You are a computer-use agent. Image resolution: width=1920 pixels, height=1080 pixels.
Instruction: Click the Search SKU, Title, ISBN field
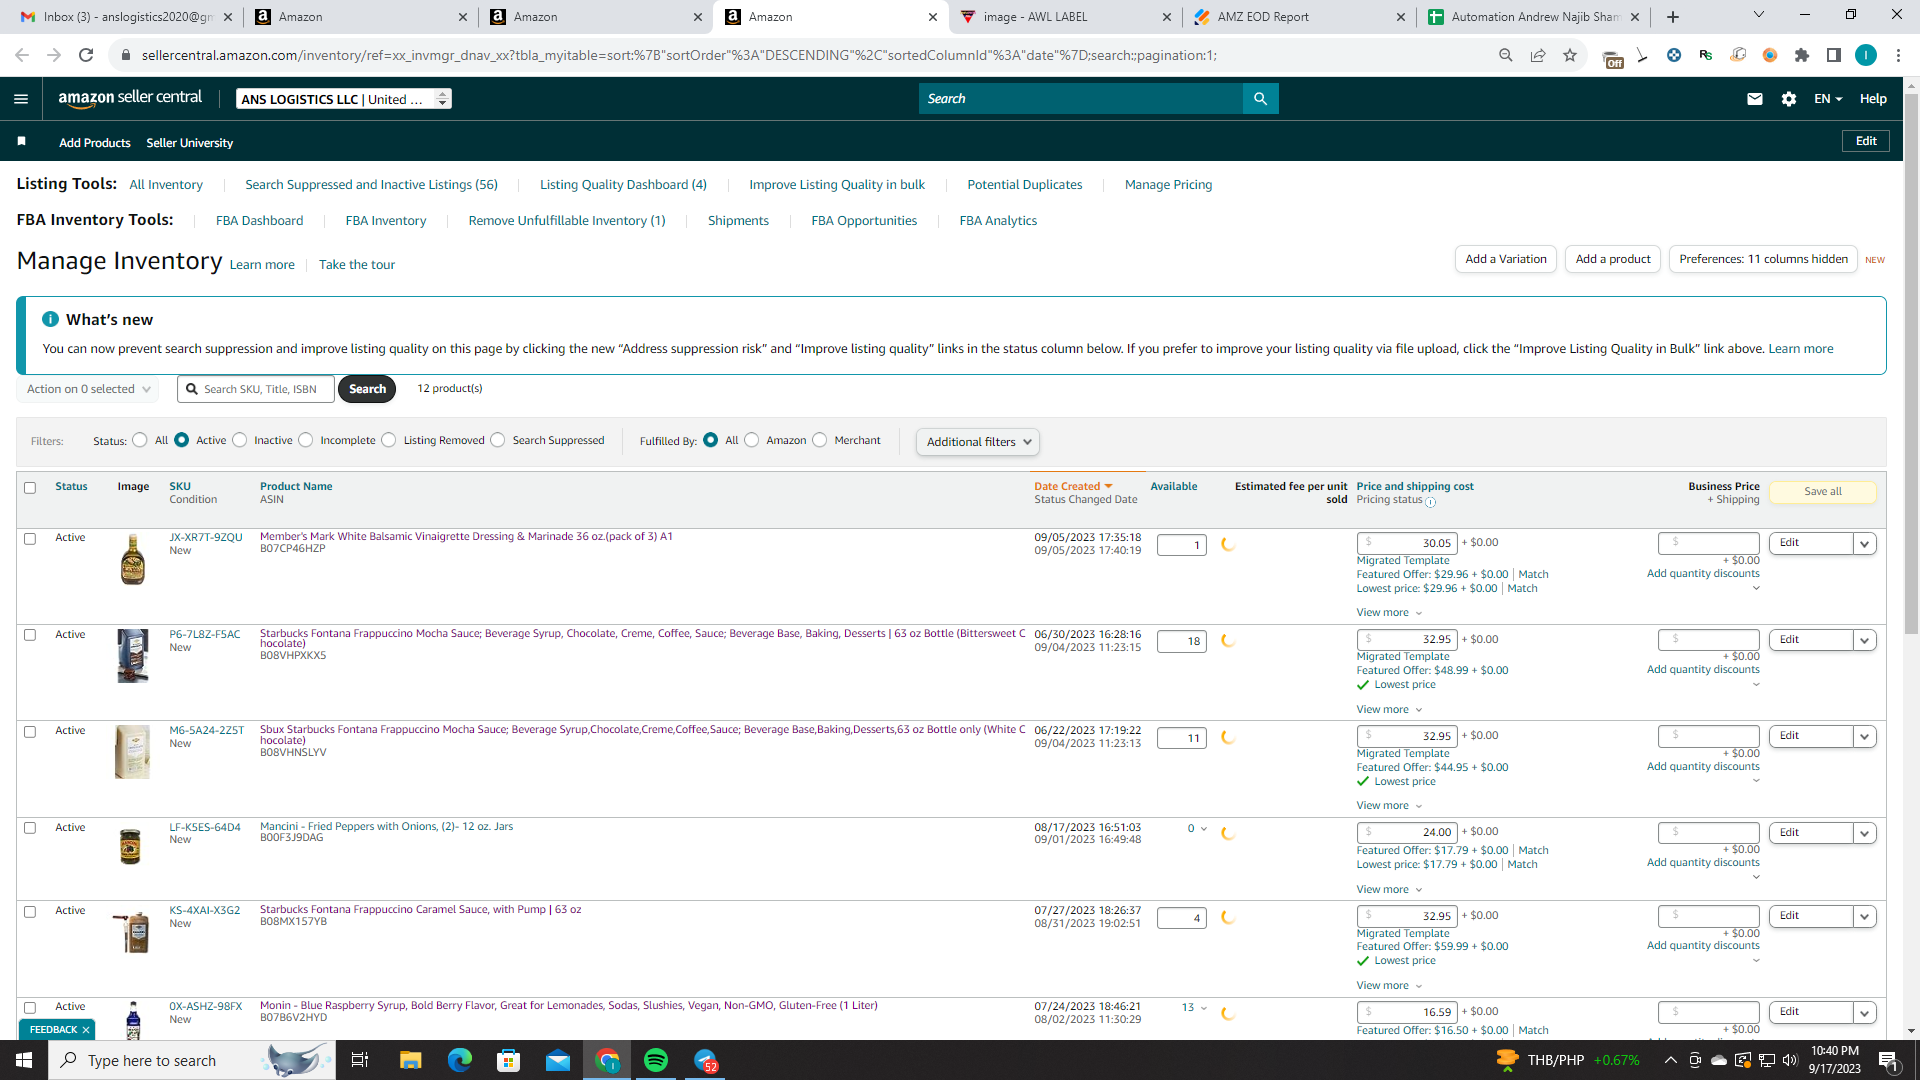click(256, 389)
